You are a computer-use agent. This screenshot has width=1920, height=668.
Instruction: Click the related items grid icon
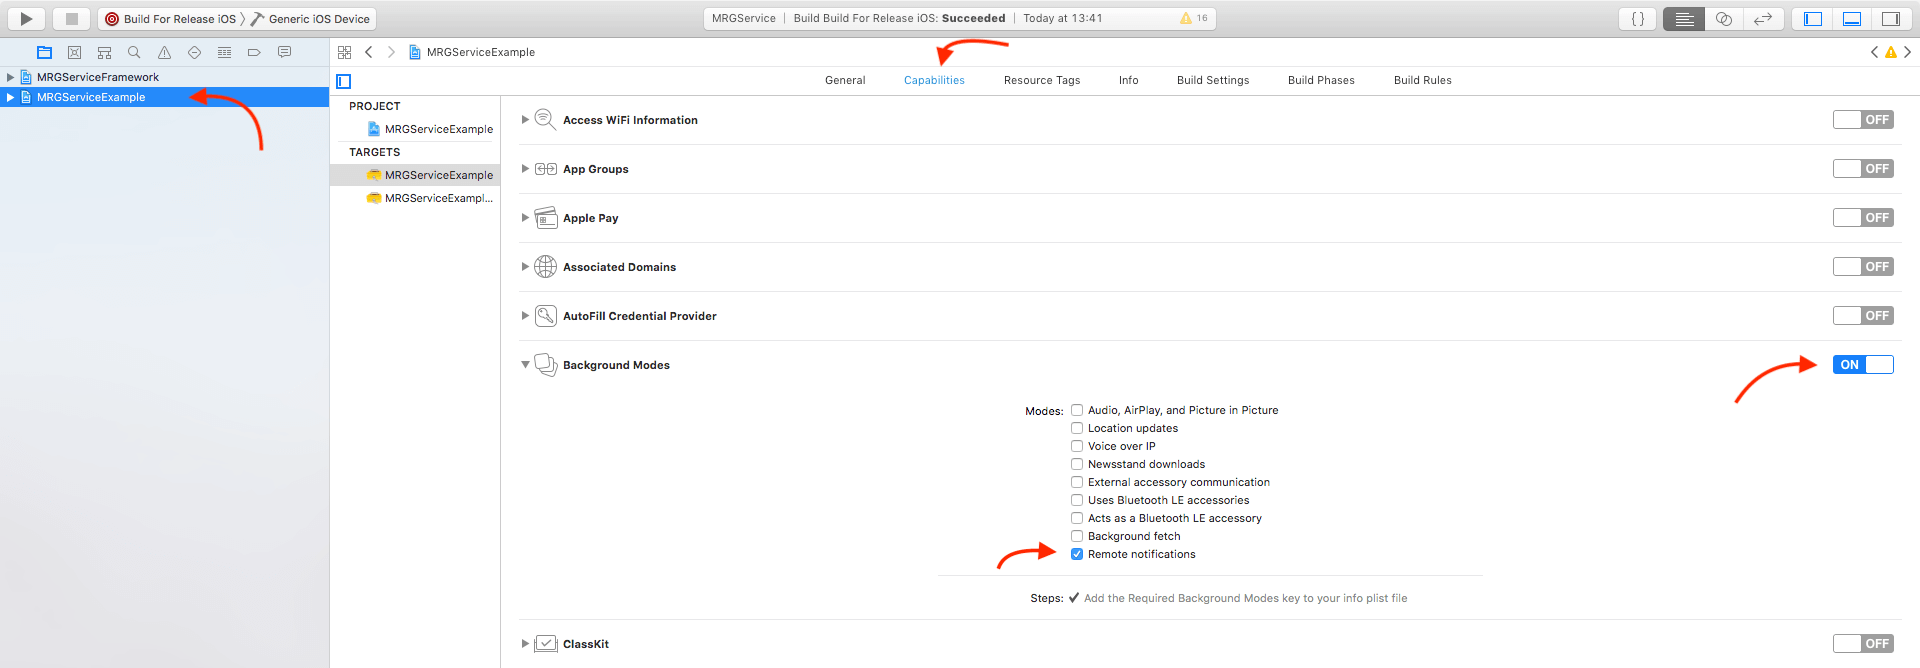(344, 52)
